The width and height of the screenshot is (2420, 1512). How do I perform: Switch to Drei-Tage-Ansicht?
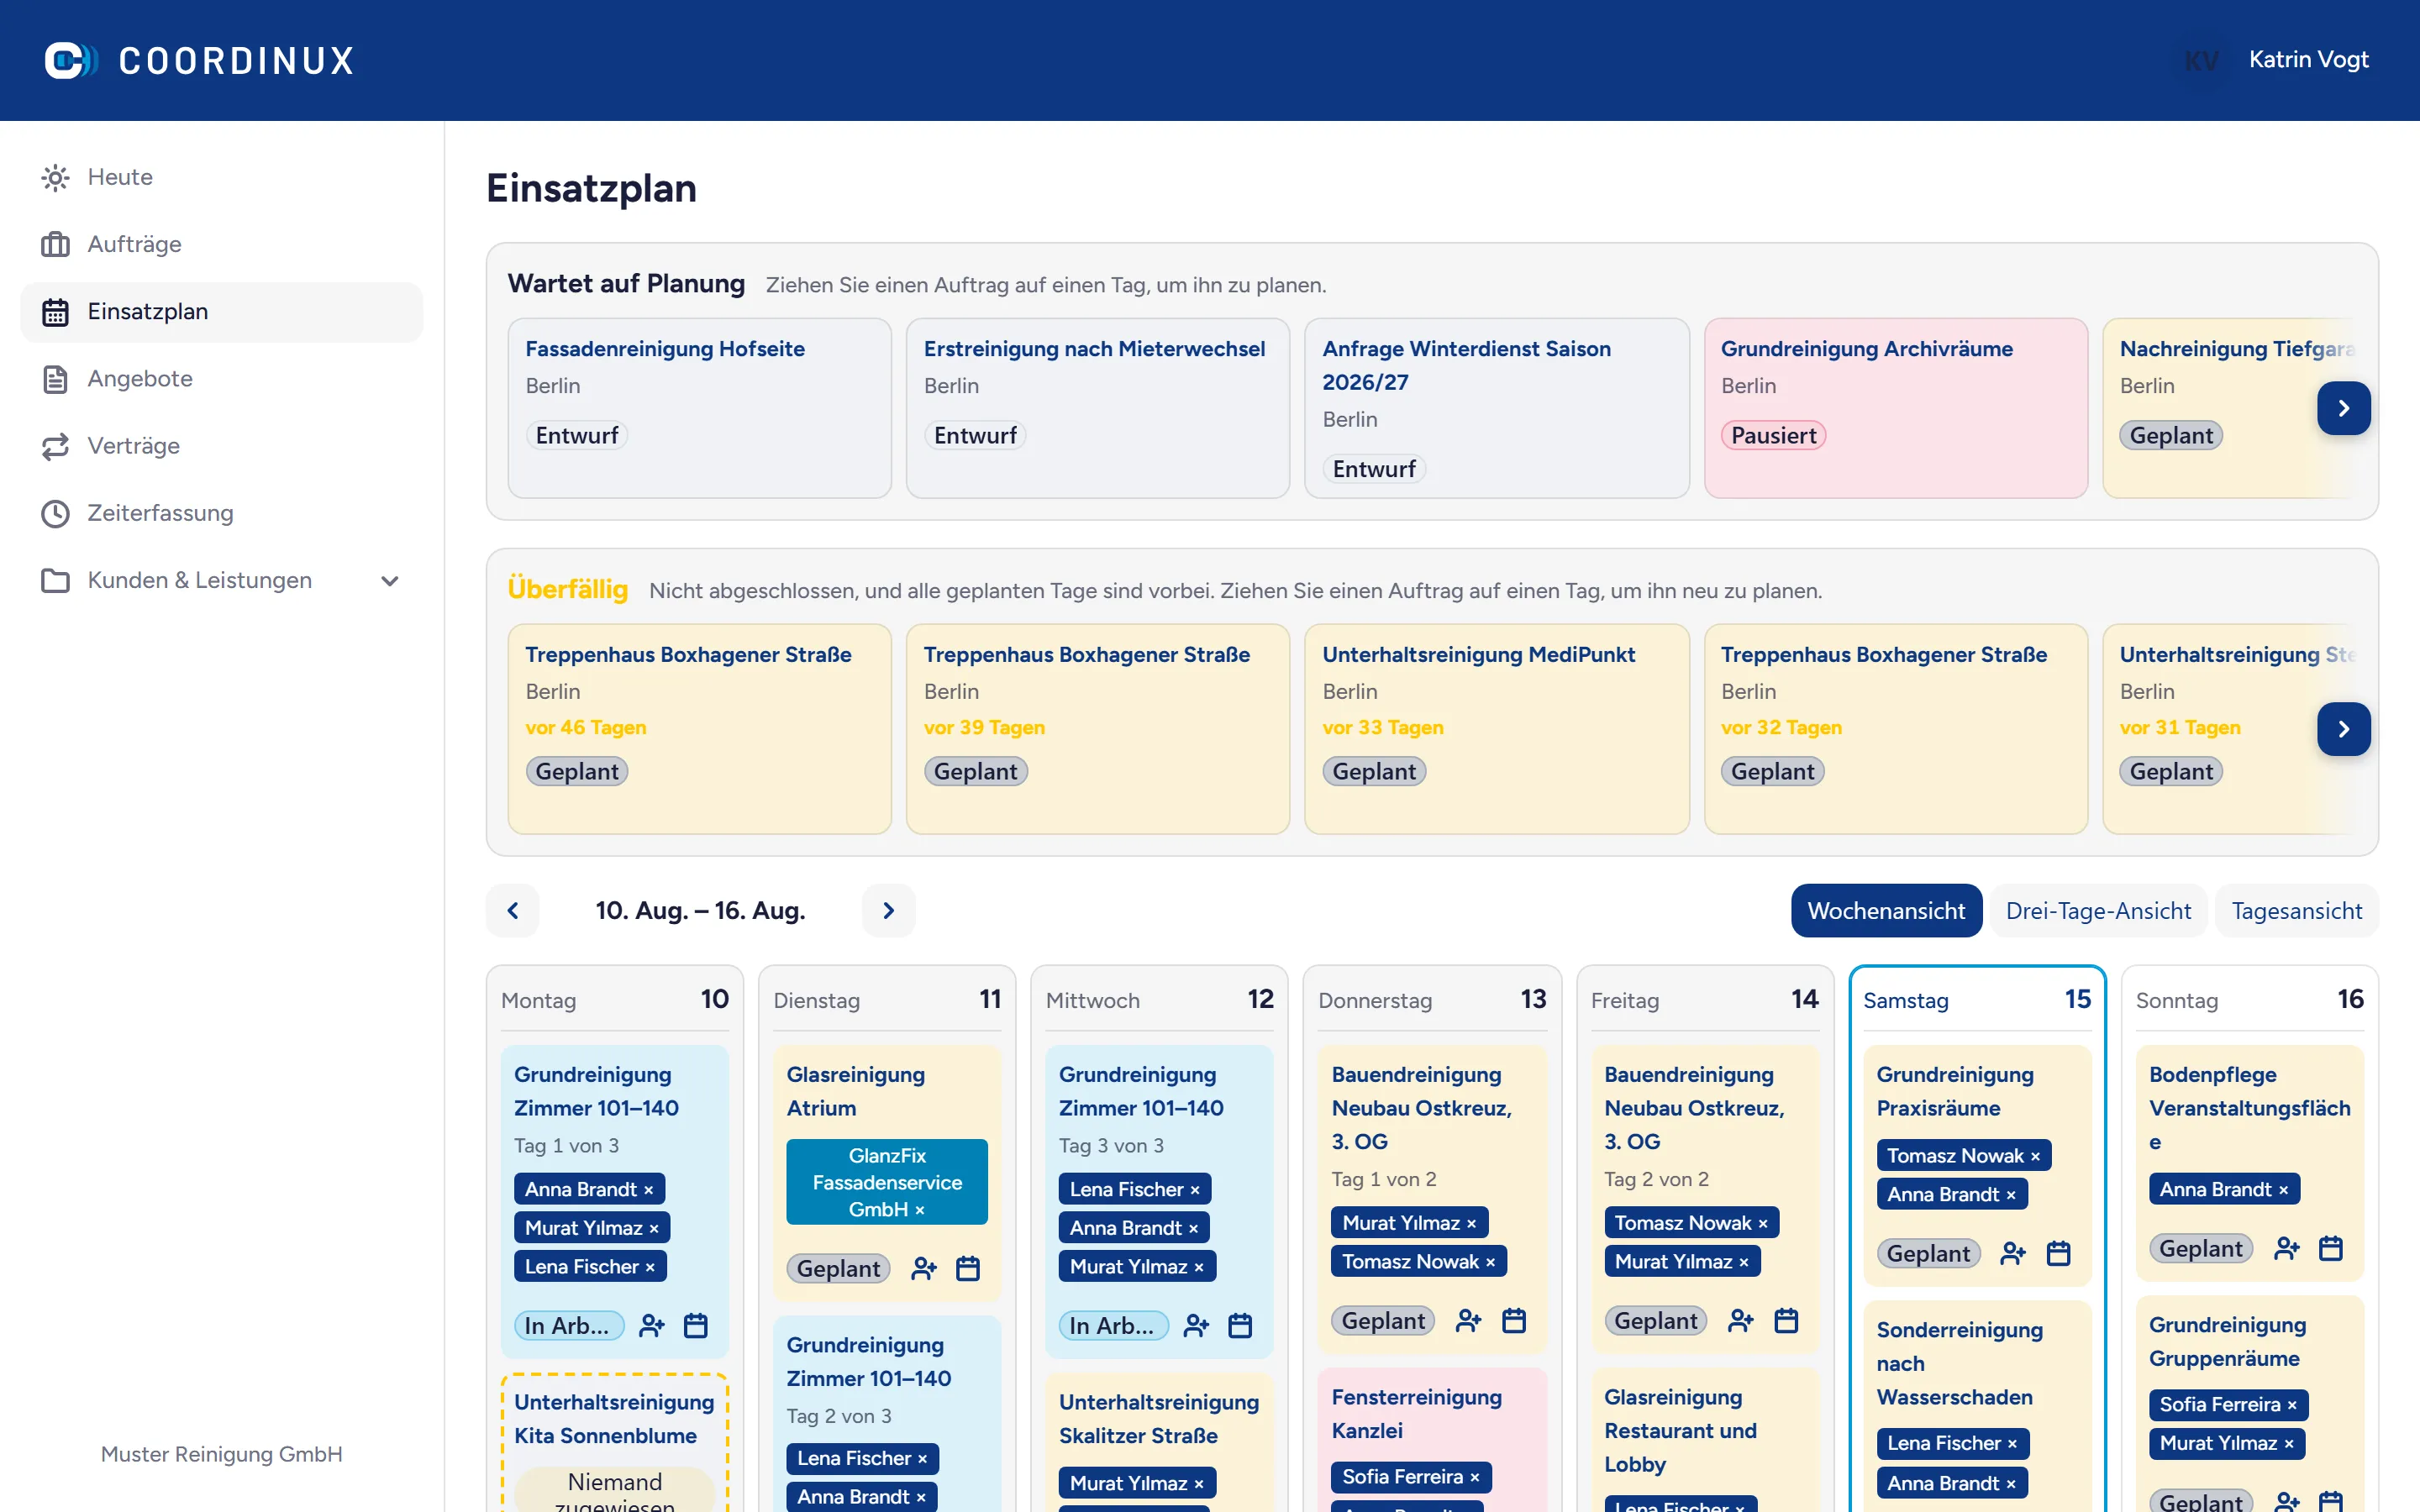click(2098, 911)
